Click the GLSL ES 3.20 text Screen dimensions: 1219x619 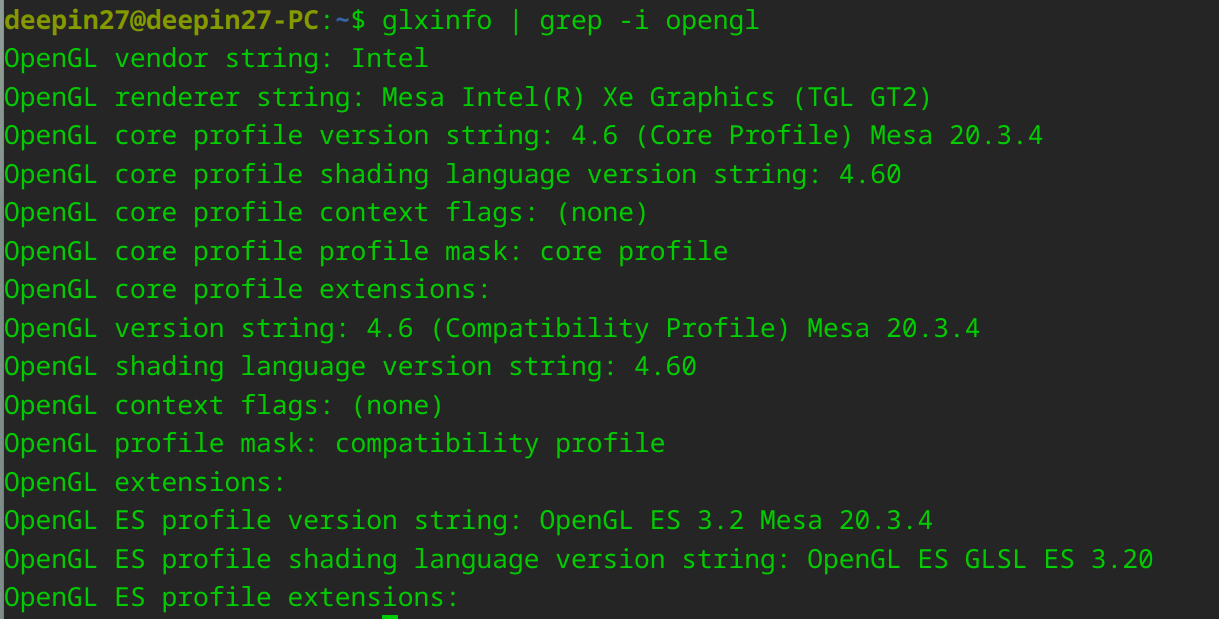1059,559
